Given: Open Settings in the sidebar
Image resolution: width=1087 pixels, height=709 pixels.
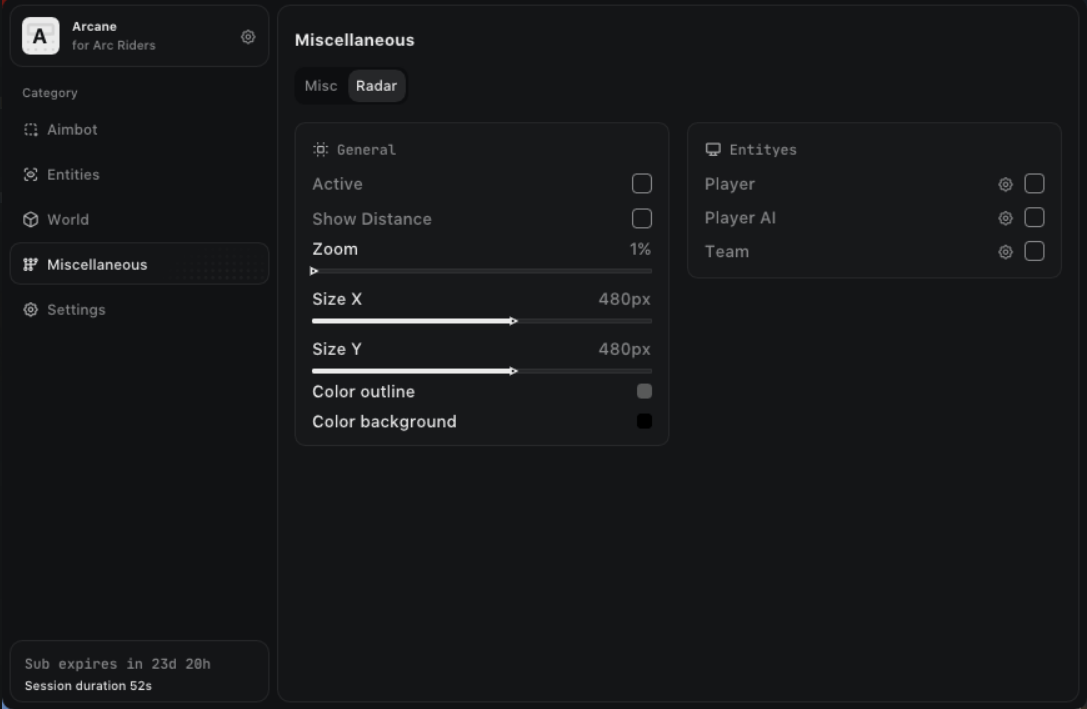Looking at the screenshot, I should pos(76,310).
